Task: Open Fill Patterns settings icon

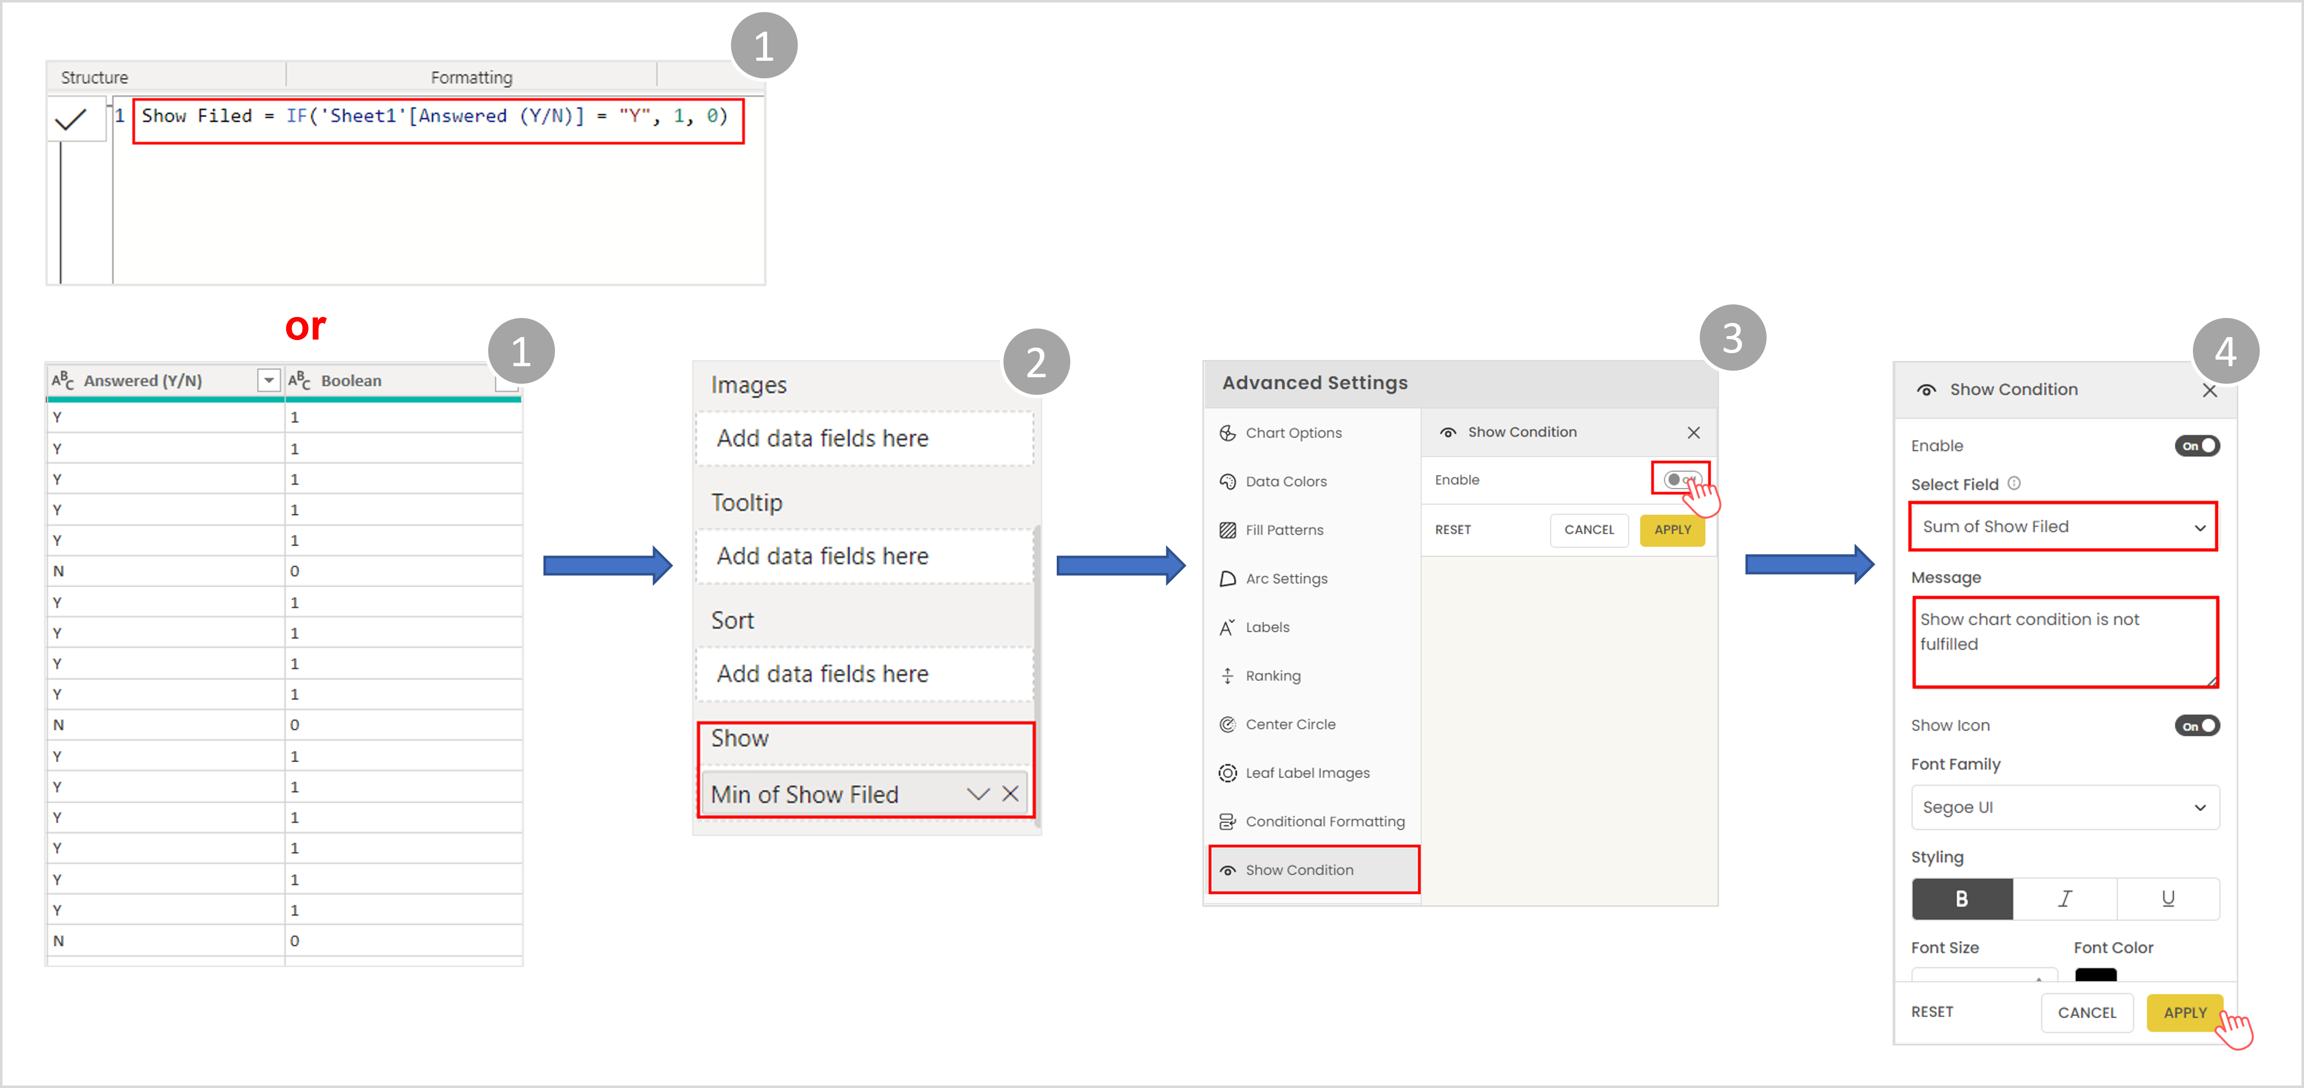Action: pyautogui.click(x=1228, y=530)
